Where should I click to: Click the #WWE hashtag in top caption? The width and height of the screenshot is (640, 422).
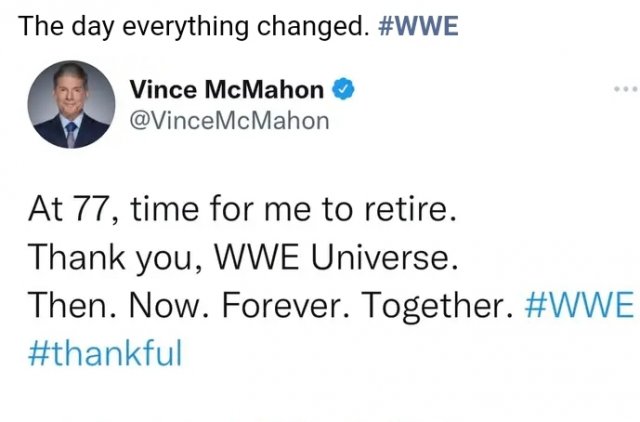(x=421, y=26)
